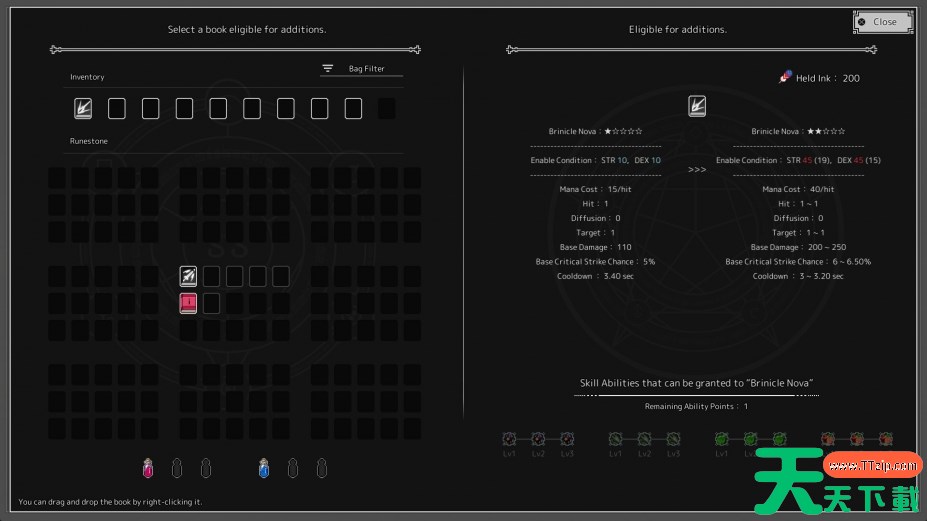Click the Bag Filter lines icon
The image size is (927, 521).
click(x=327, y=69)
